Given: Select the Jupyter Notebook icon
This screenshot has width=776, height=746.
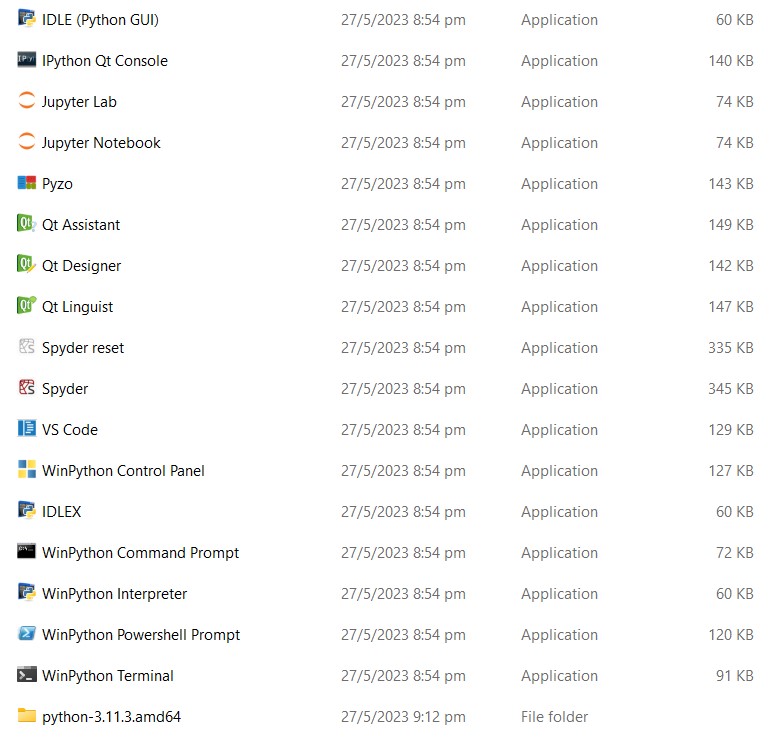Looking at the screenshot, I should coord(27,142).
